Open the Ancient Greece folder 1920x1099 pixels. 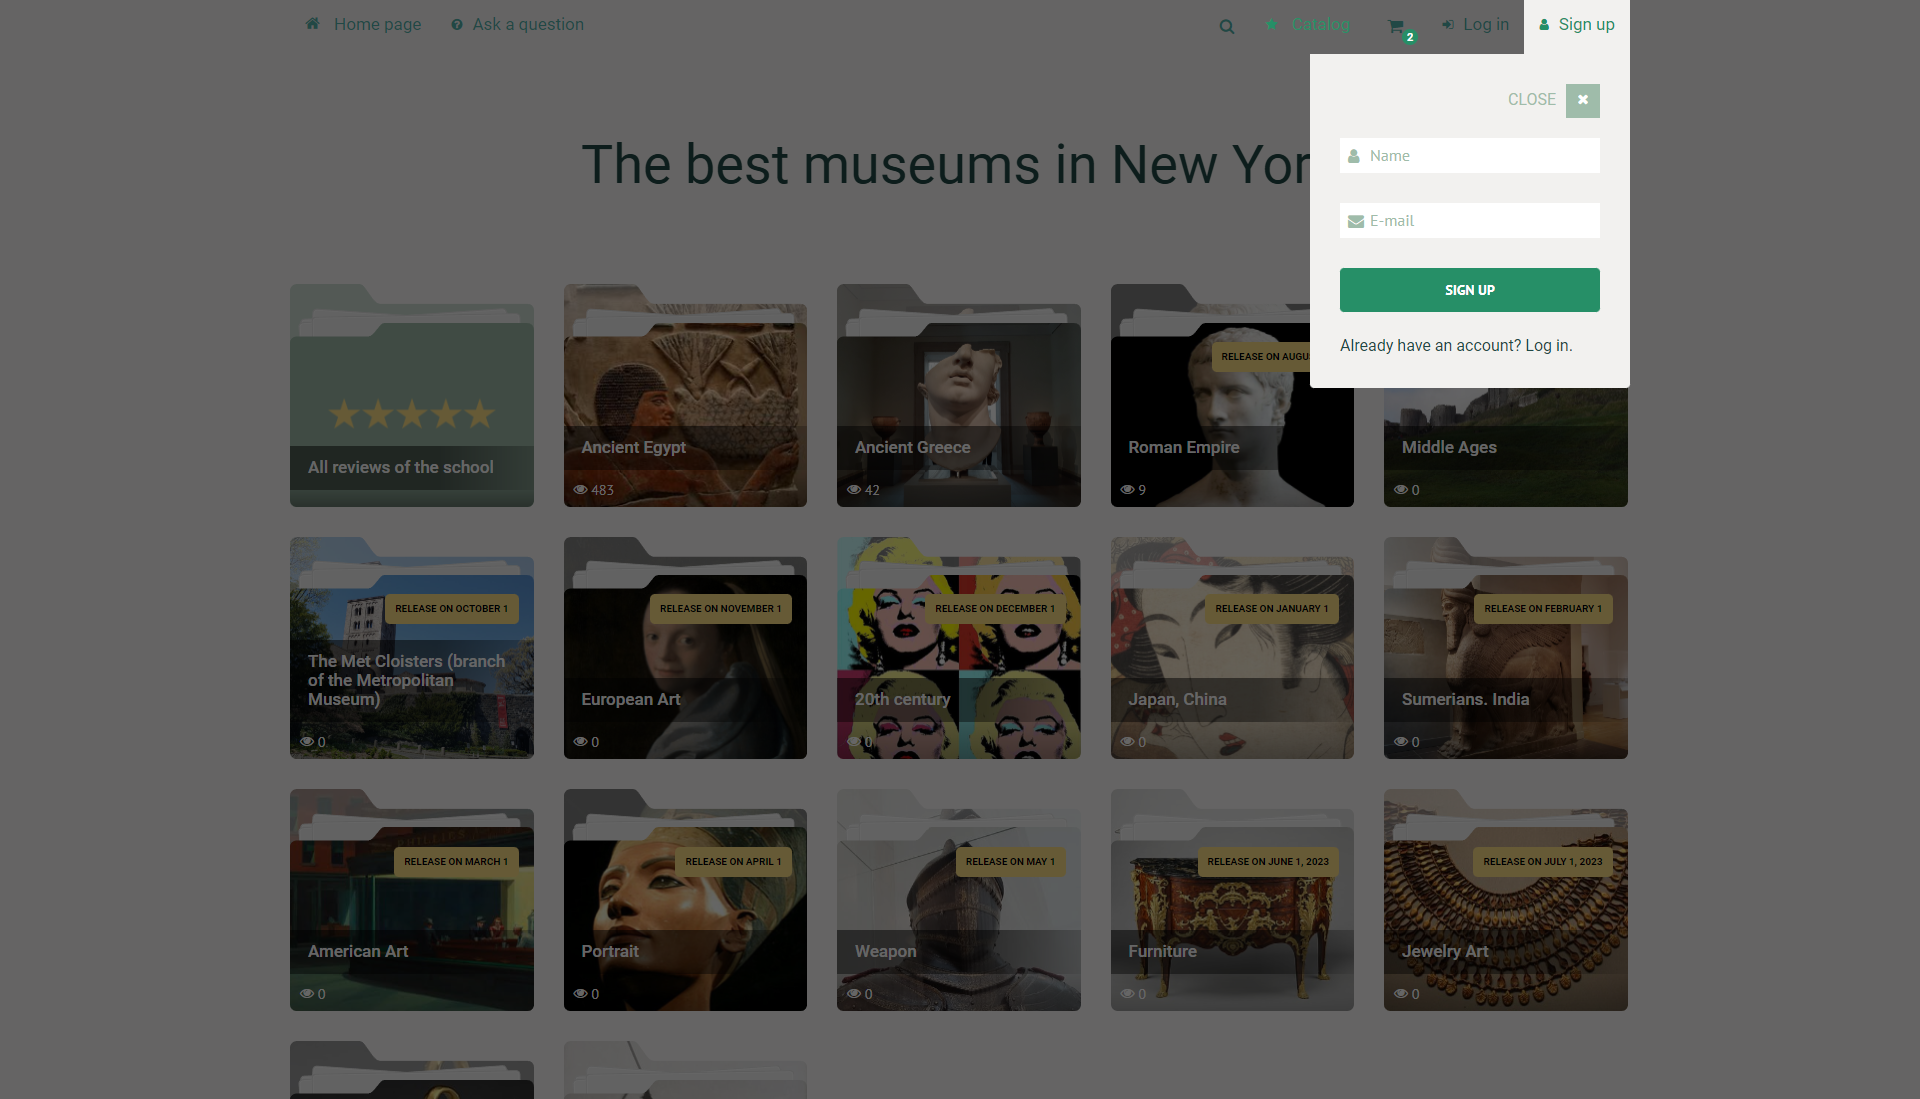point(959,396)
